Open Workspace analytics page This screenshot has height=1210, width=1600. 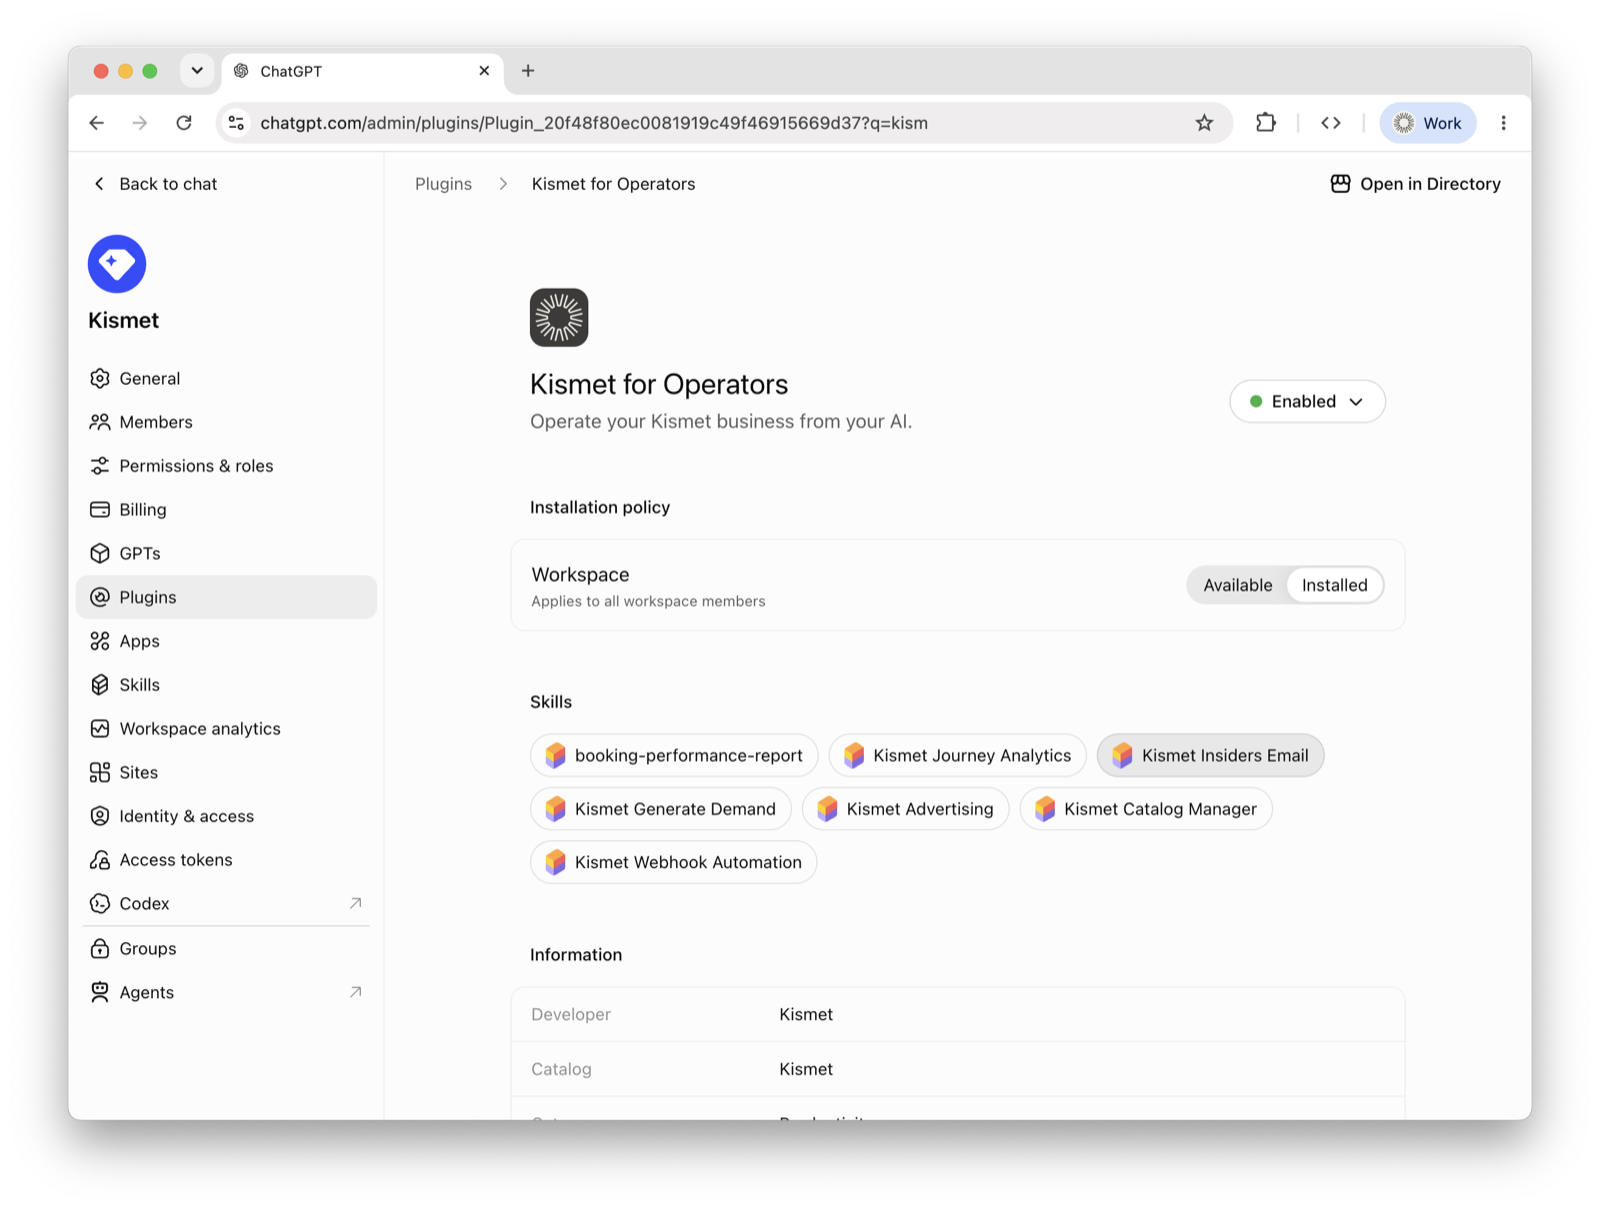pyautogui.click(x=226, y=729)
